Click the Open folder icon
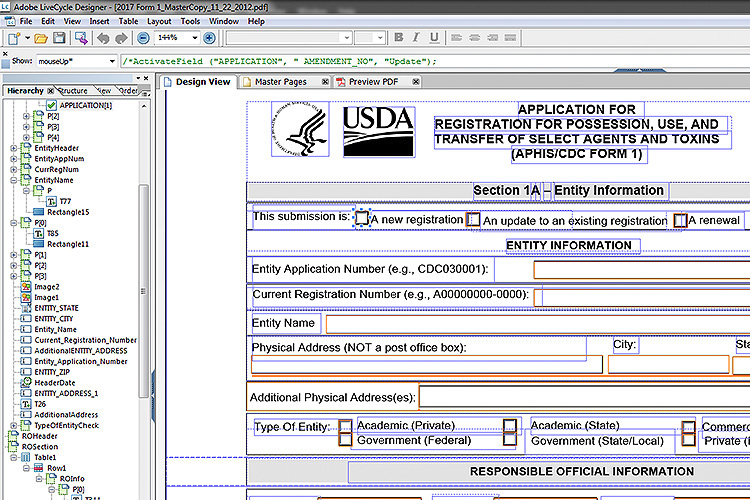This screenshot has width=750, height=500. (38, 38)
